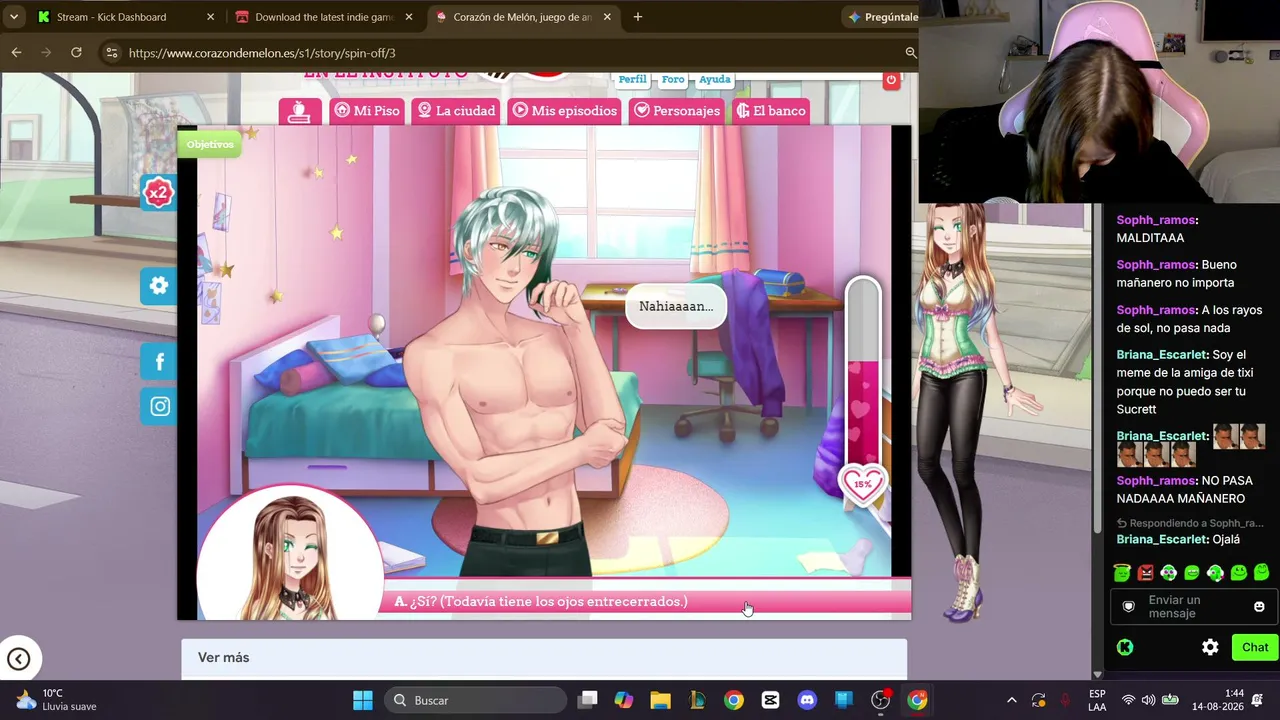Open Personajes menu

tap(677, 111)
